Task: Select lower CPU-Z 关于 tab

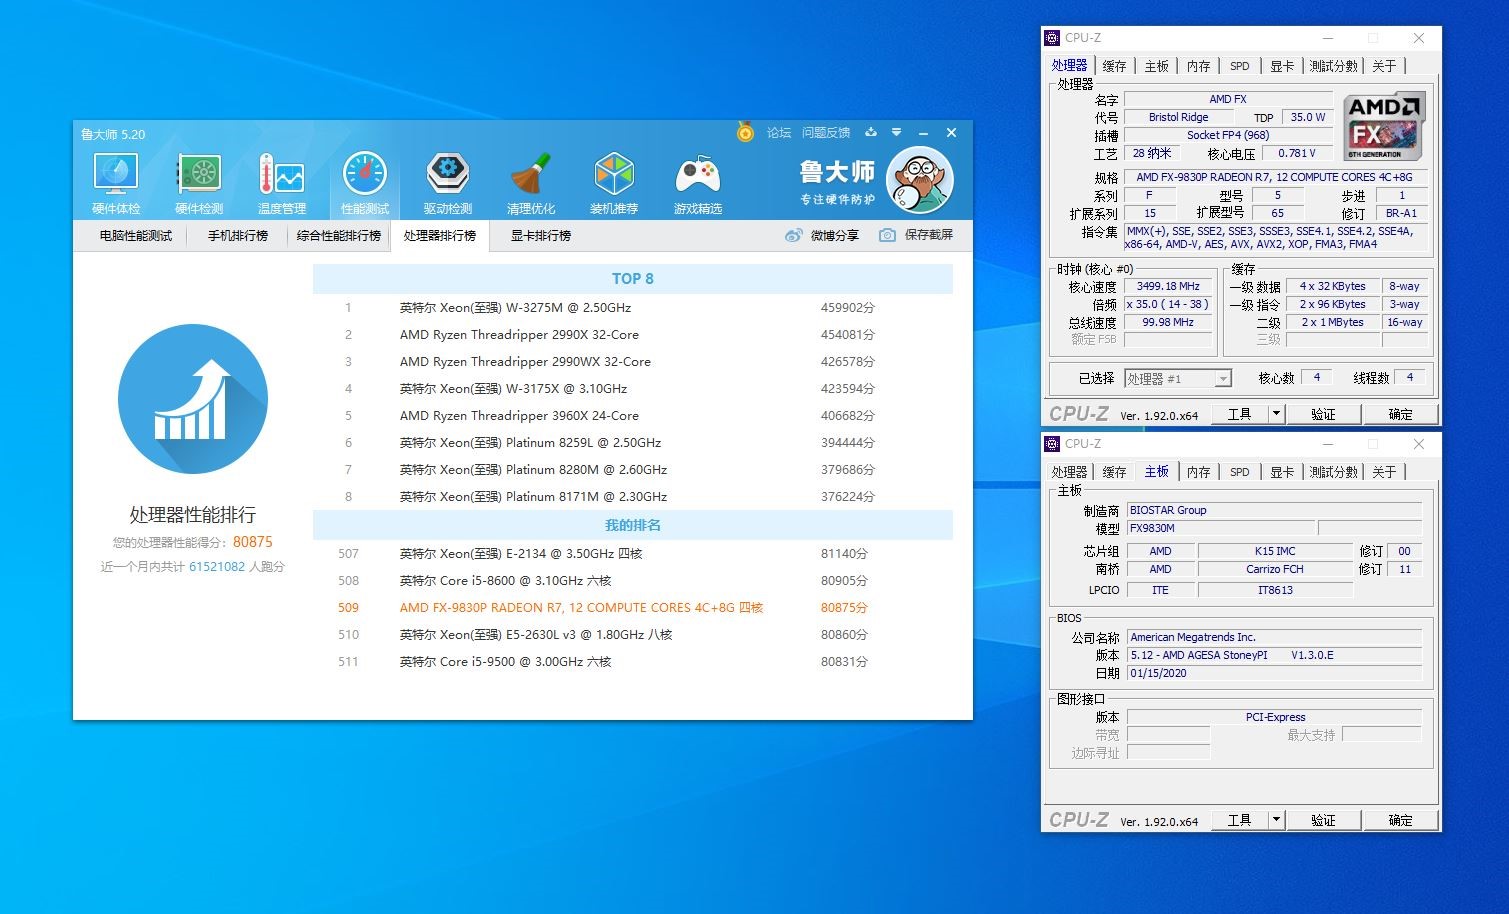Action: 1384,472
